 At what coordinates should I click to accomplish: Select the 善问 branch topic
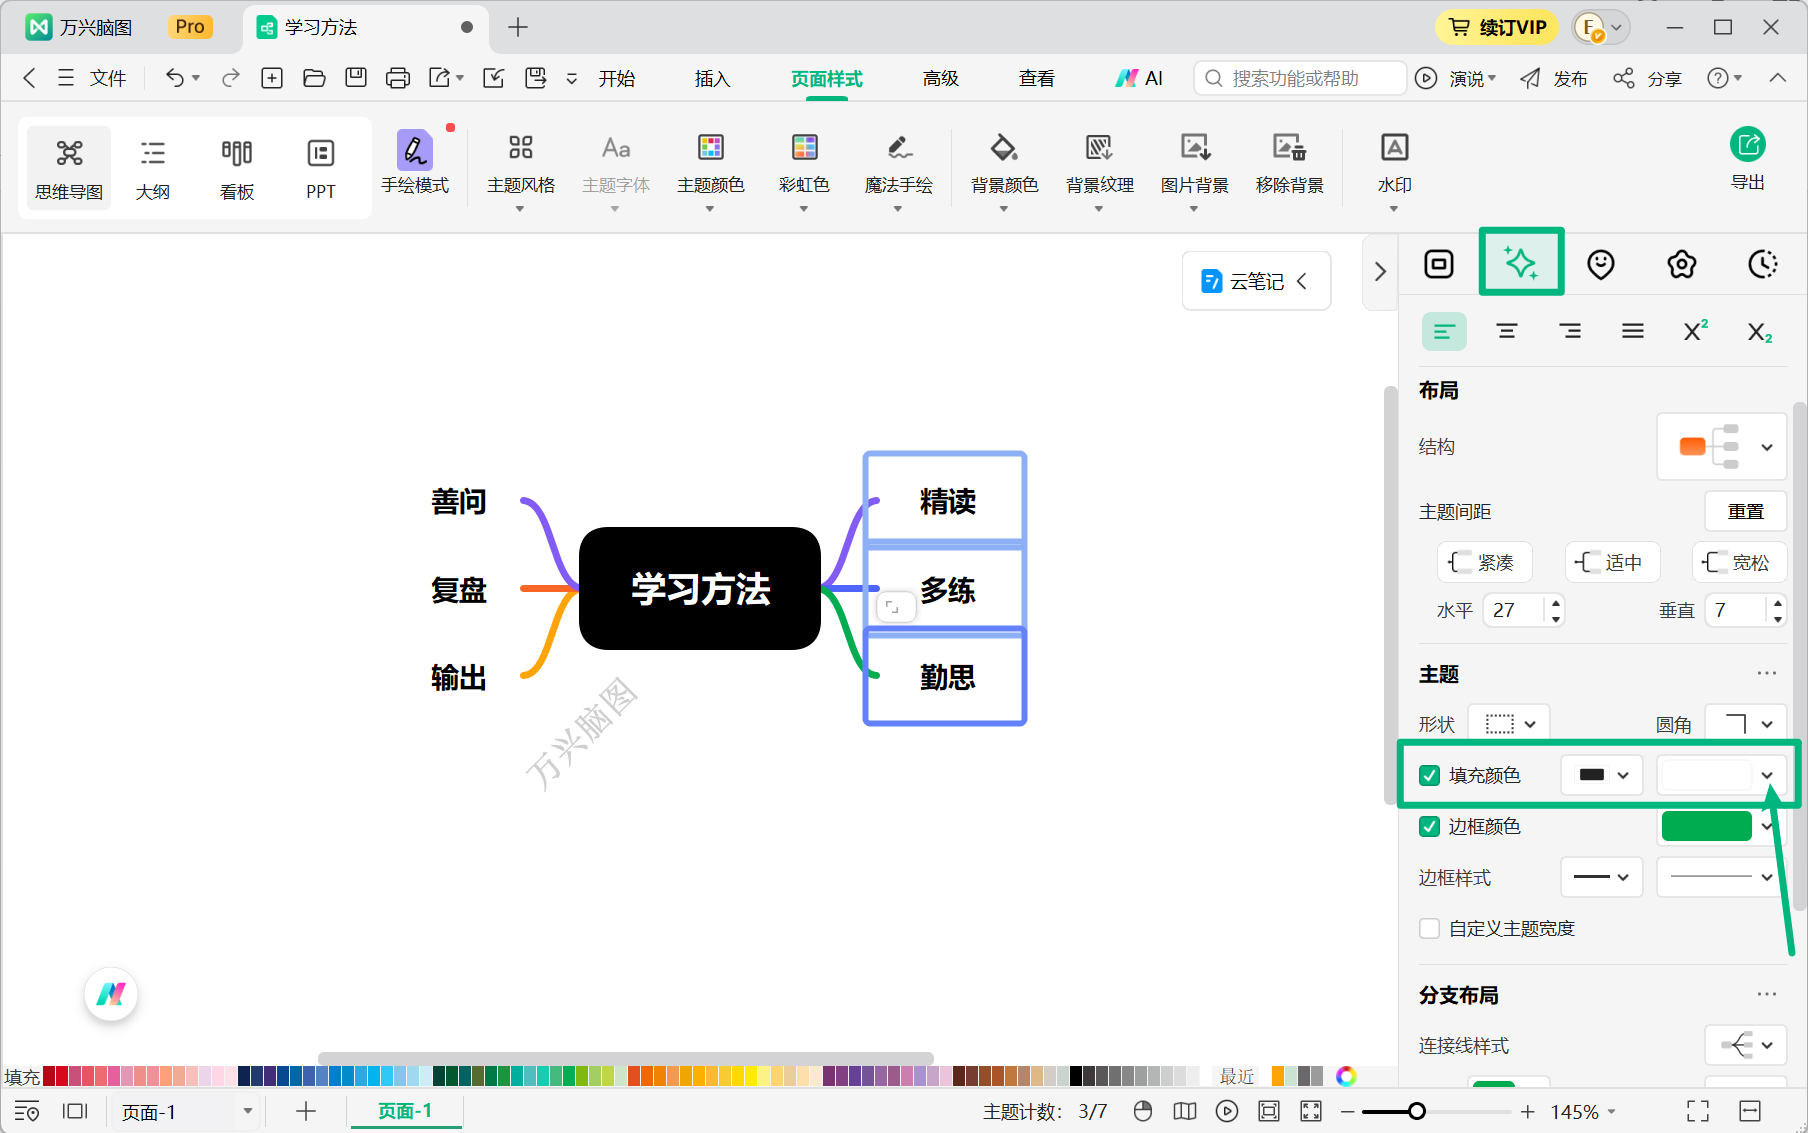[459, 501]
